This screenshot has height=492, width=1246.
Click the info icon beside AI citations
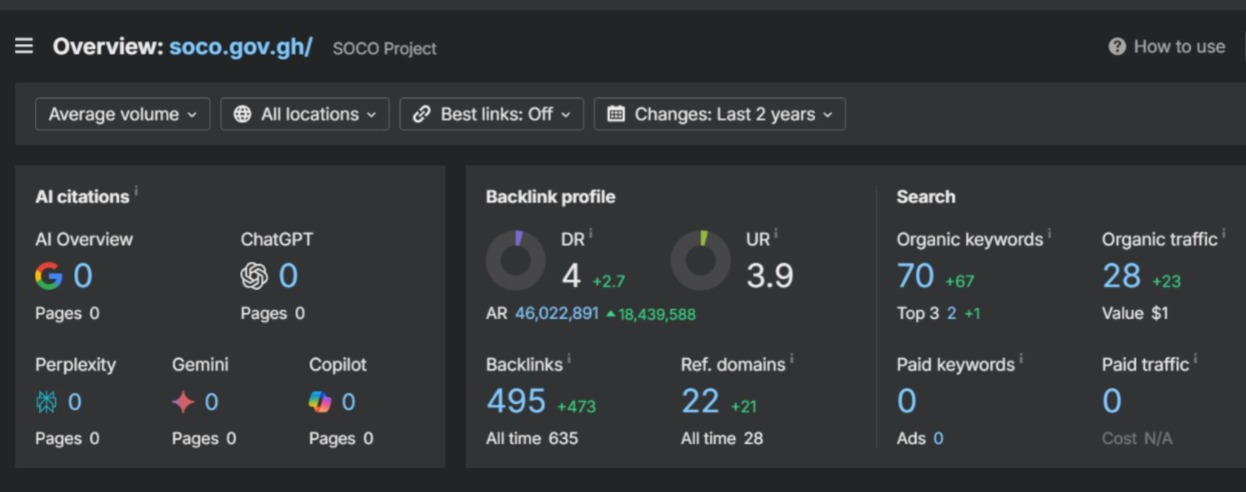click(x=136, y=192)
